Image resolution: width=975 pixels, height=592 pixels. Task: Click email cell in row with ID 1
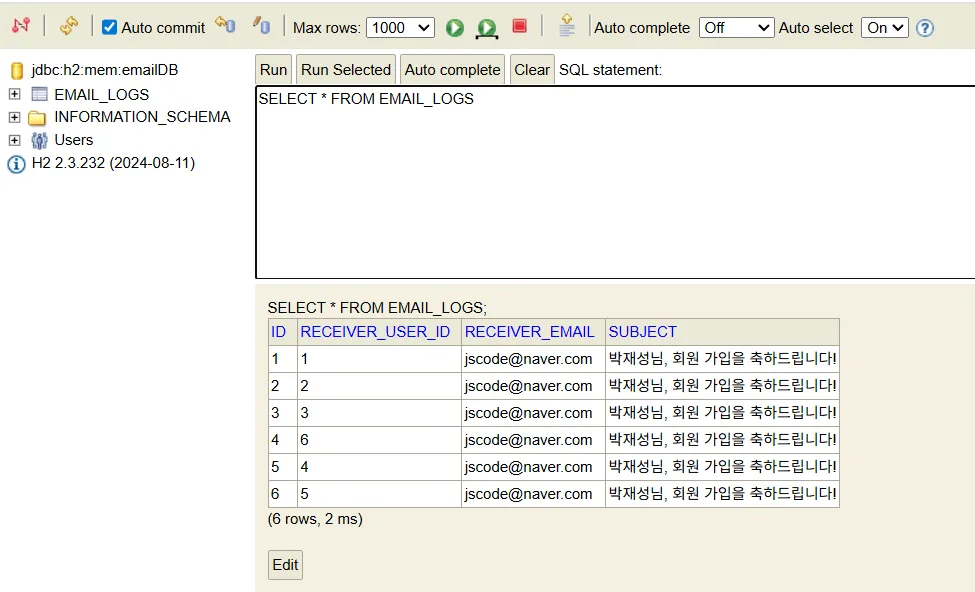pyautogui.click(x=533, y=359)
